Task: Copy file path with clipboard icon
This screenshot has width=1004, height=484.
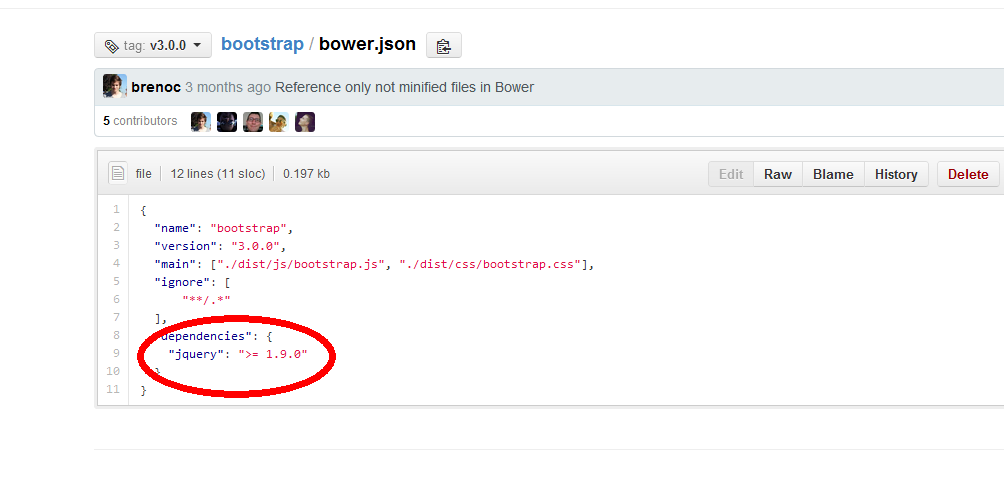Action: (443, 46)
